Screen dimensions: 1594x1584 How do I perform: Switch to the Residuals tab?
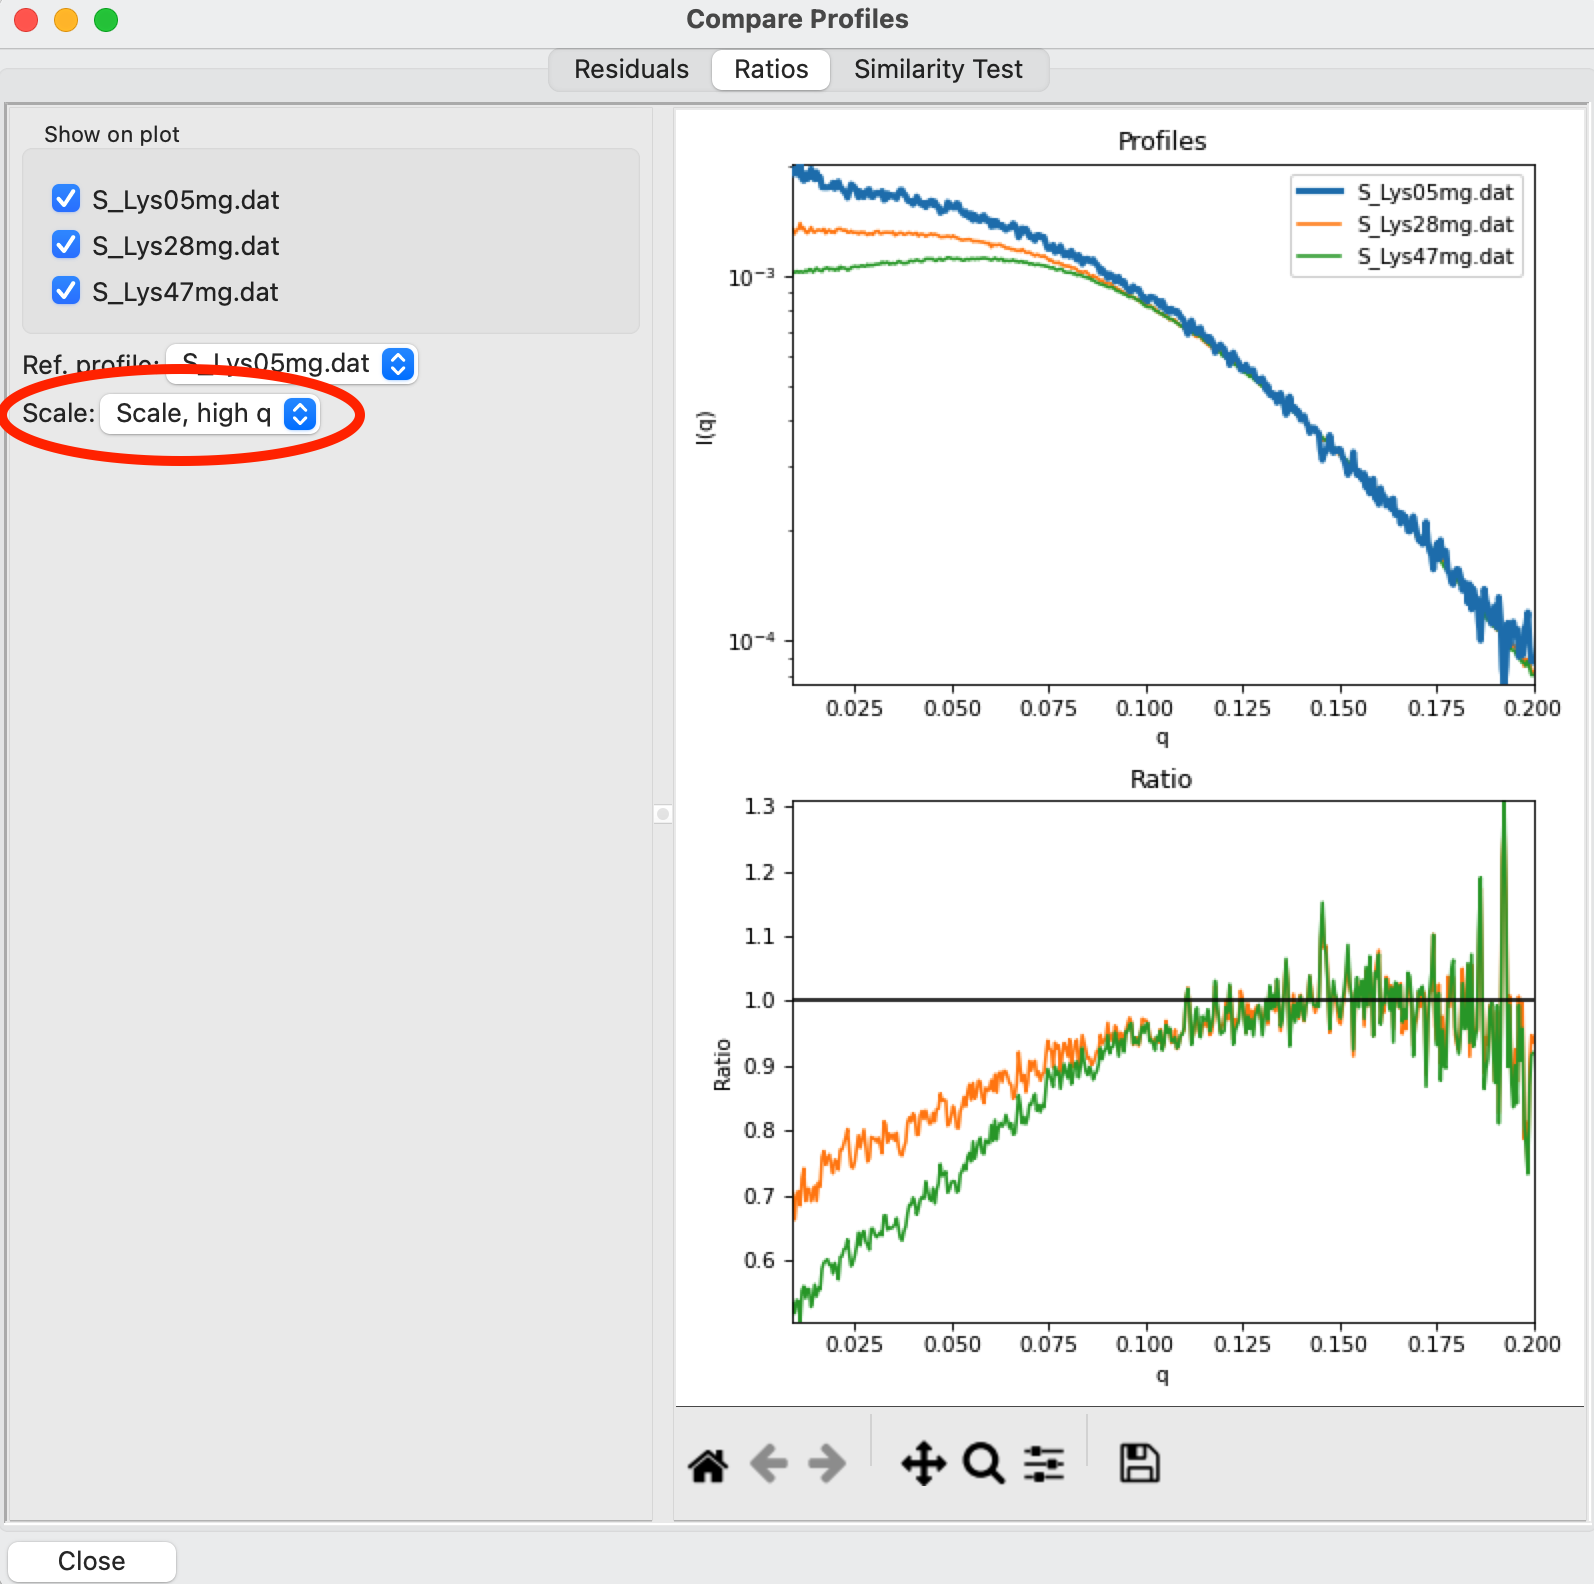(x=631, y=69)
